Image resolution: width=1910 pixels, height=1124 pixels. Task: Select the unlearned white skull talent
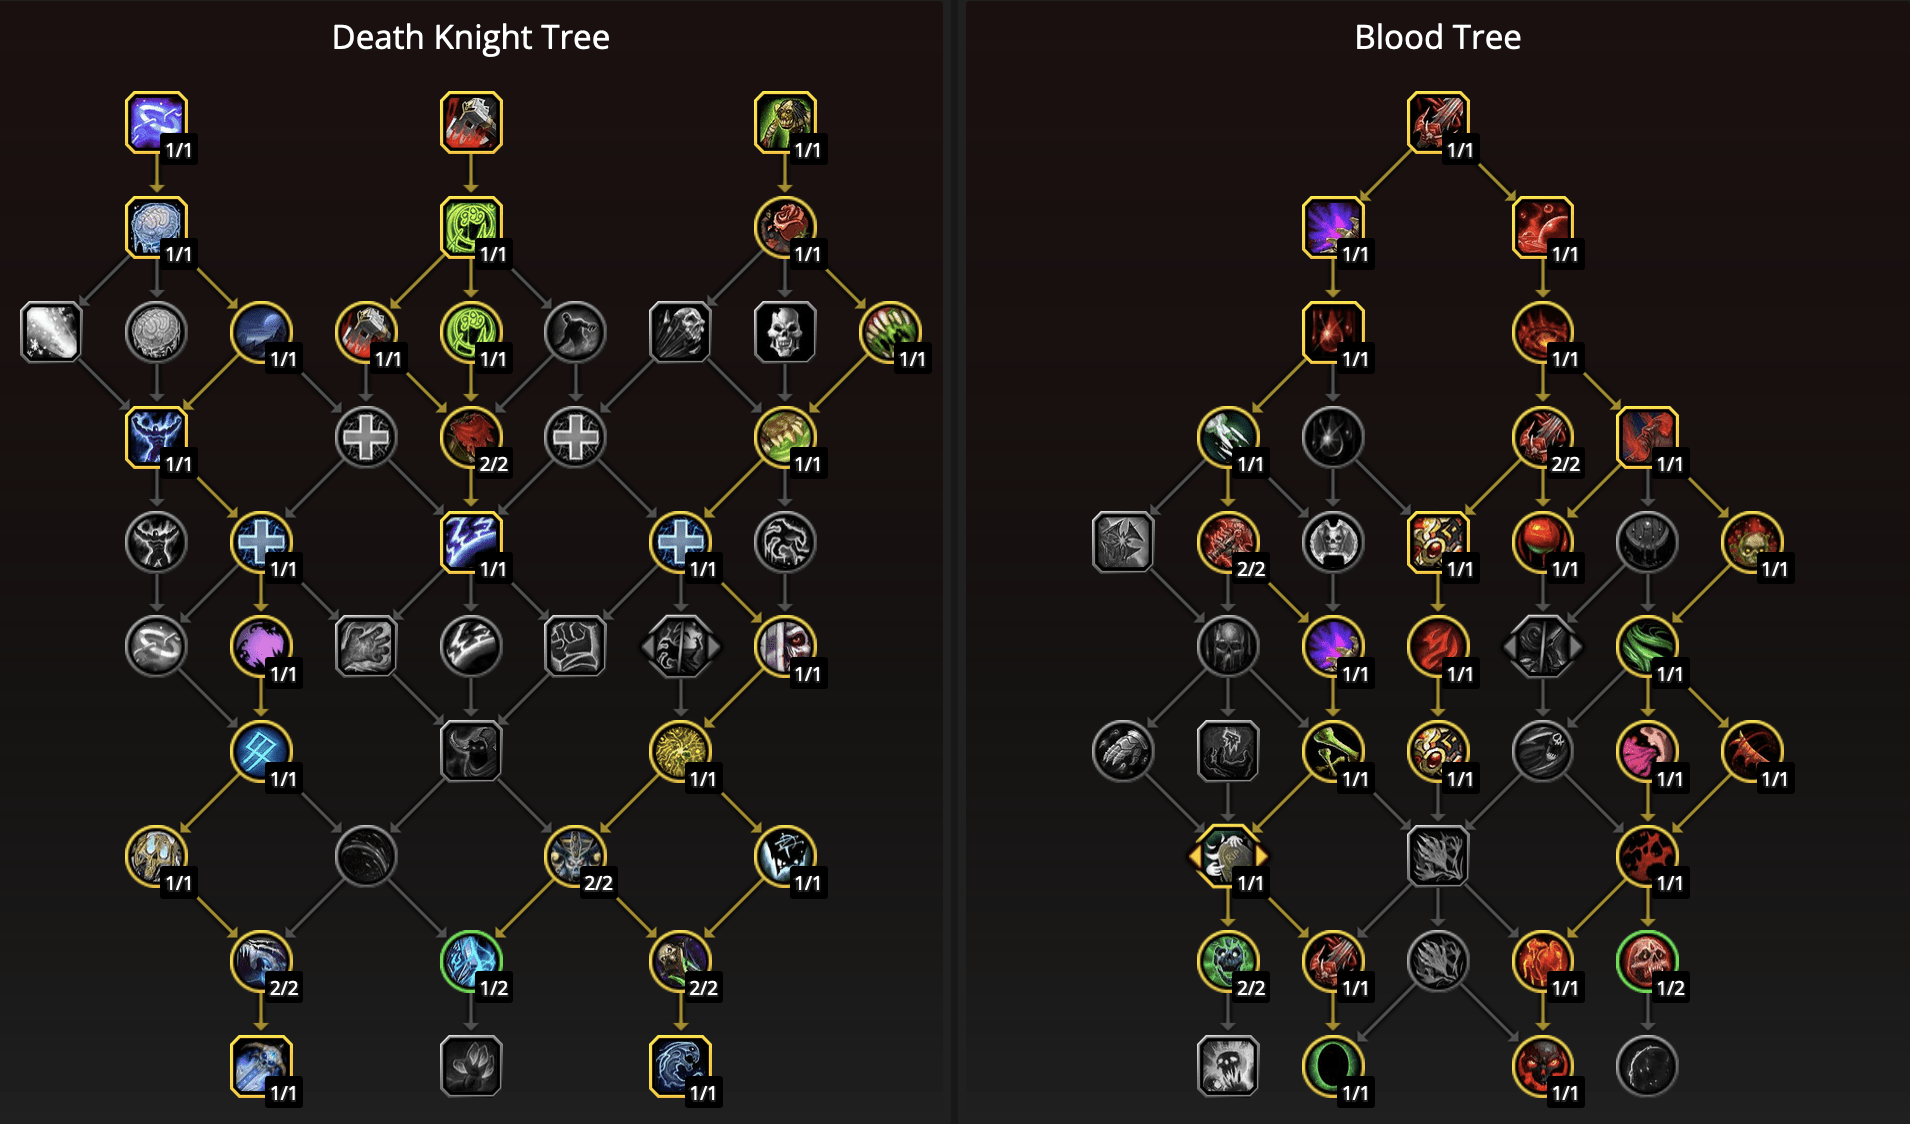(785, 332)
